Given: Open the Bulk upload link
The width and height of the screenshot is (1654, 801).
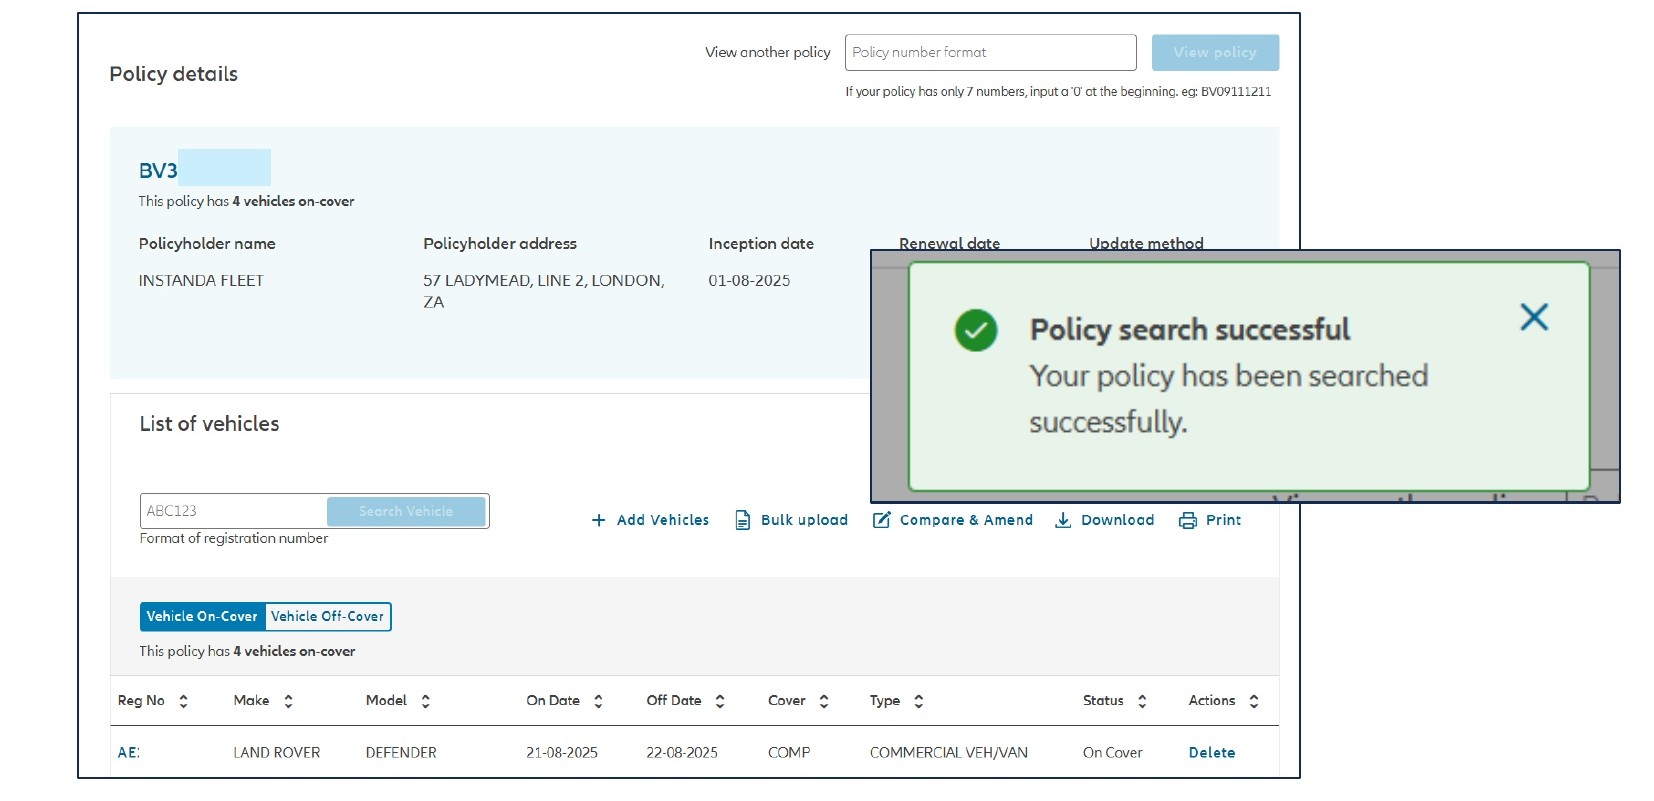Looking at the screenshot, I should point(804,520).
